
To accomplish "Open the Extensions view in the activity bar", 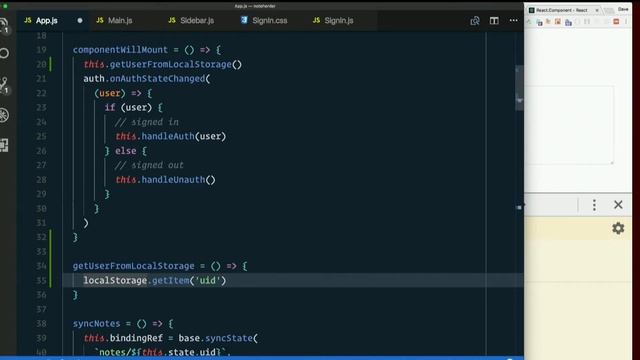I will click(4, 145).
